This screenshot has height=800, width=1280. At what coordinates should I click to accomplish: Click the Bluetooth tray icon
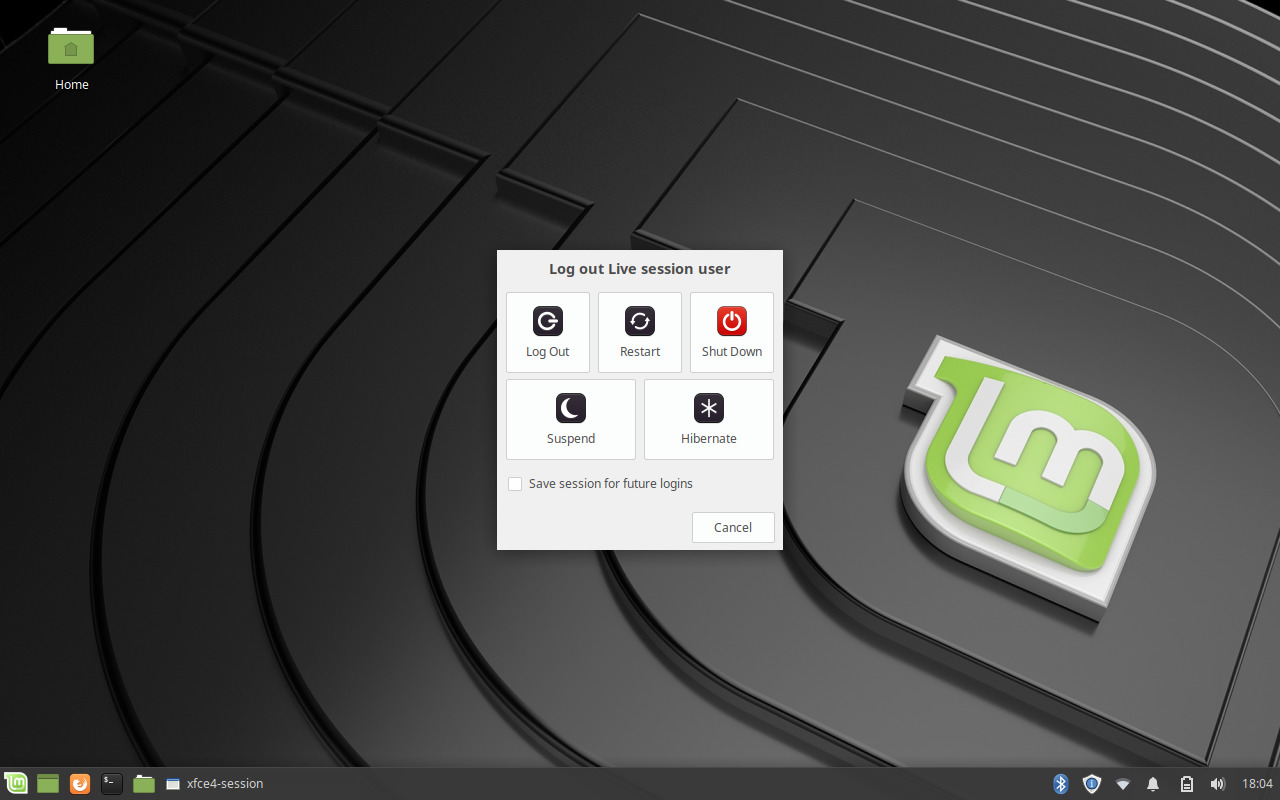tap(1060, 784)
